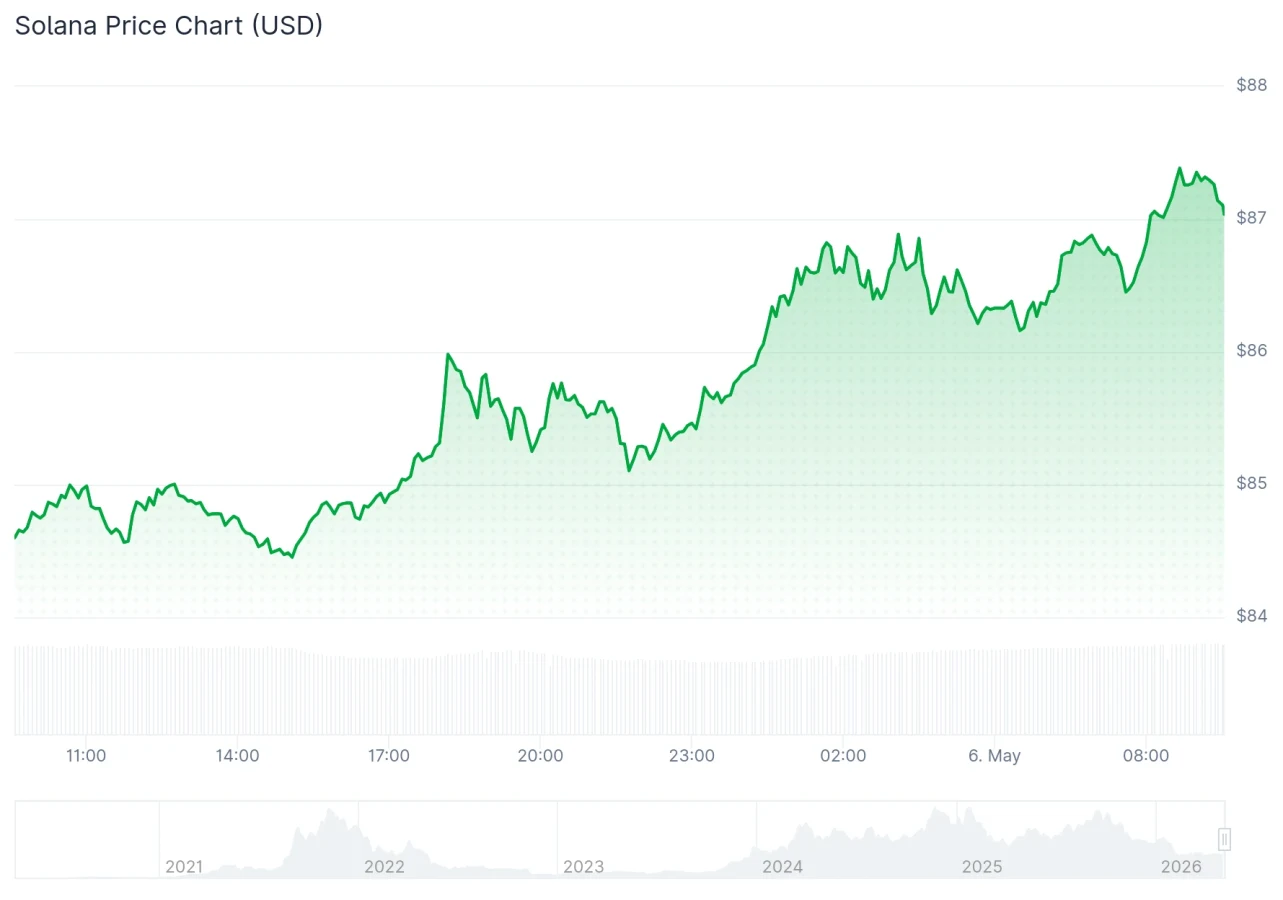Click the $88 price axis label
This screenshot has height=900, width=1283.
coord(1252,85)
